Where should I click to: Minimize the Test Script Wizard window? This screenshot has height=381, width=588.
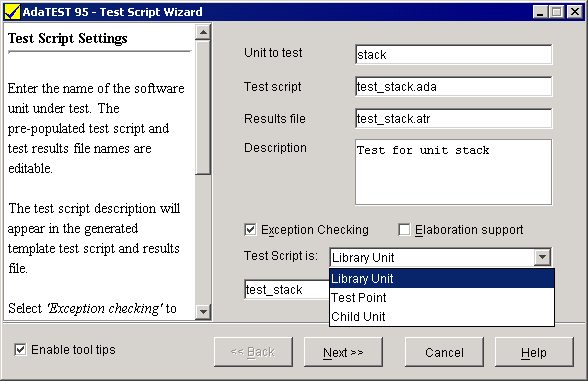pyautogui.click(x=540, y=12)
